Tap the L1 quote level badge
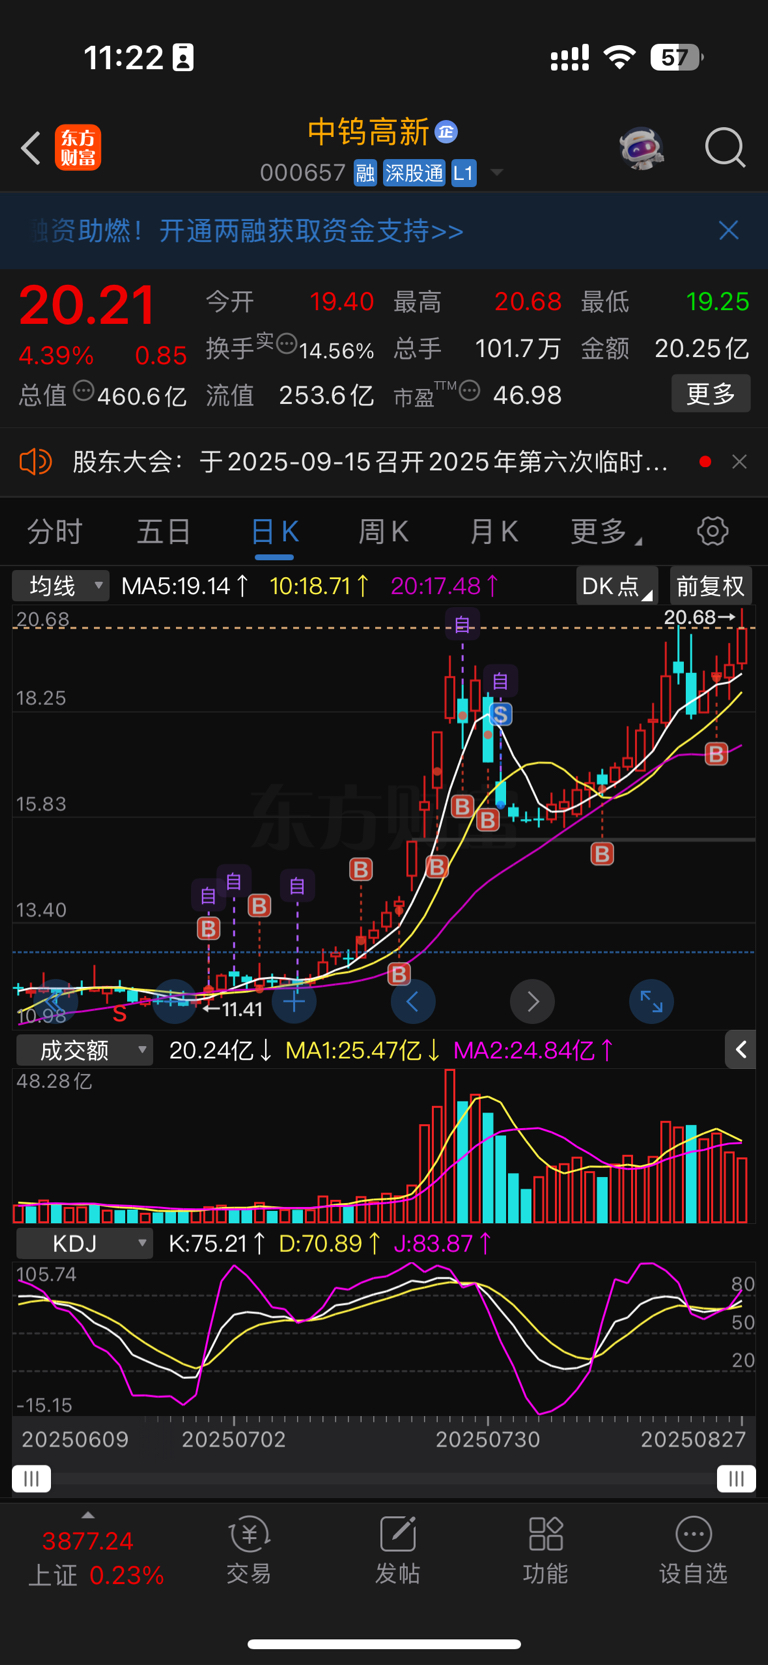Viewport: 769px width, 1665px height. [463, 173]
